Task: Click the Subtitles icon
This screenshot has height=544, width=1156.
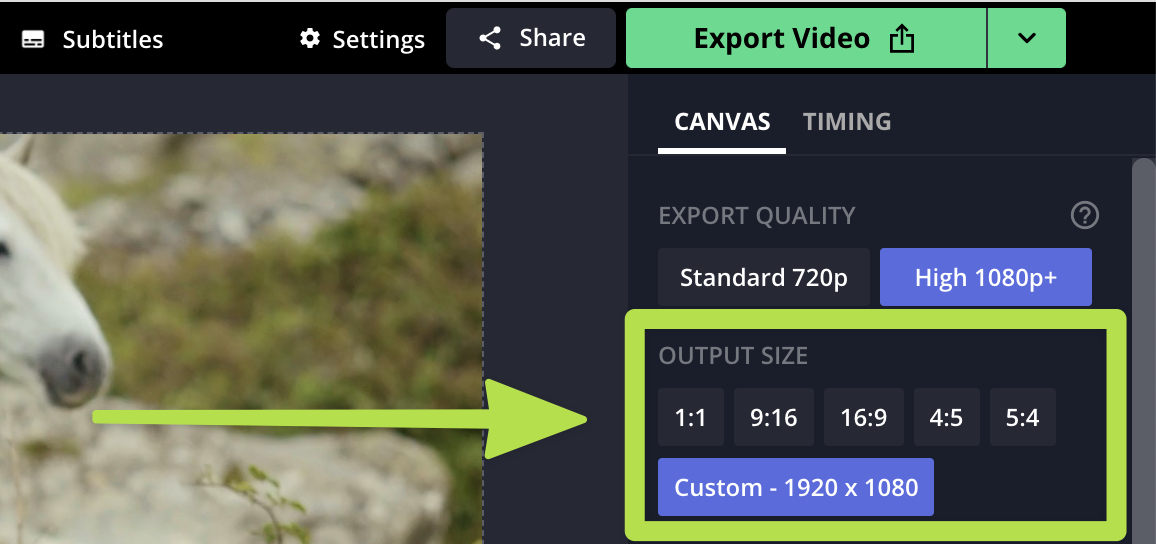Action: [x=33, y=40]
